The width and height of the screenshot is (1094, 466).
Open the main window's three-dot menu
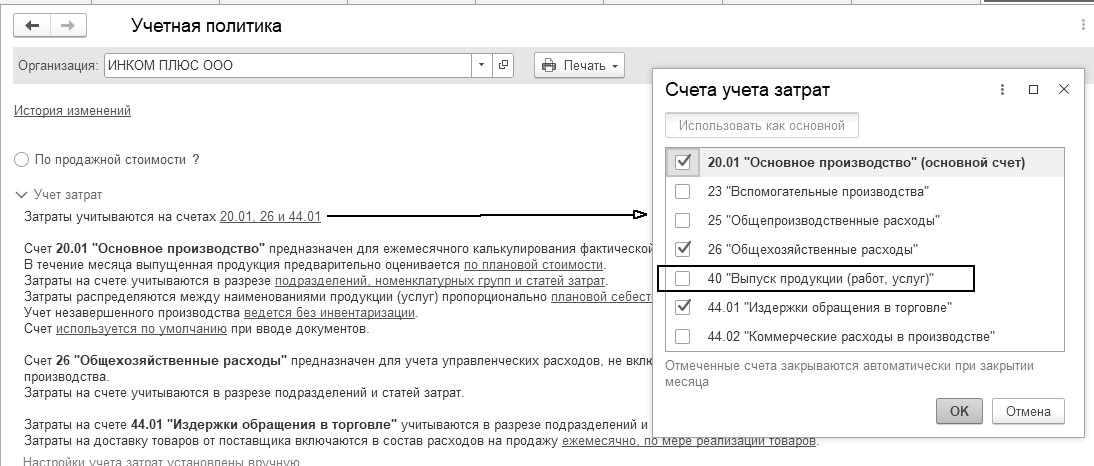[1083, 26]
